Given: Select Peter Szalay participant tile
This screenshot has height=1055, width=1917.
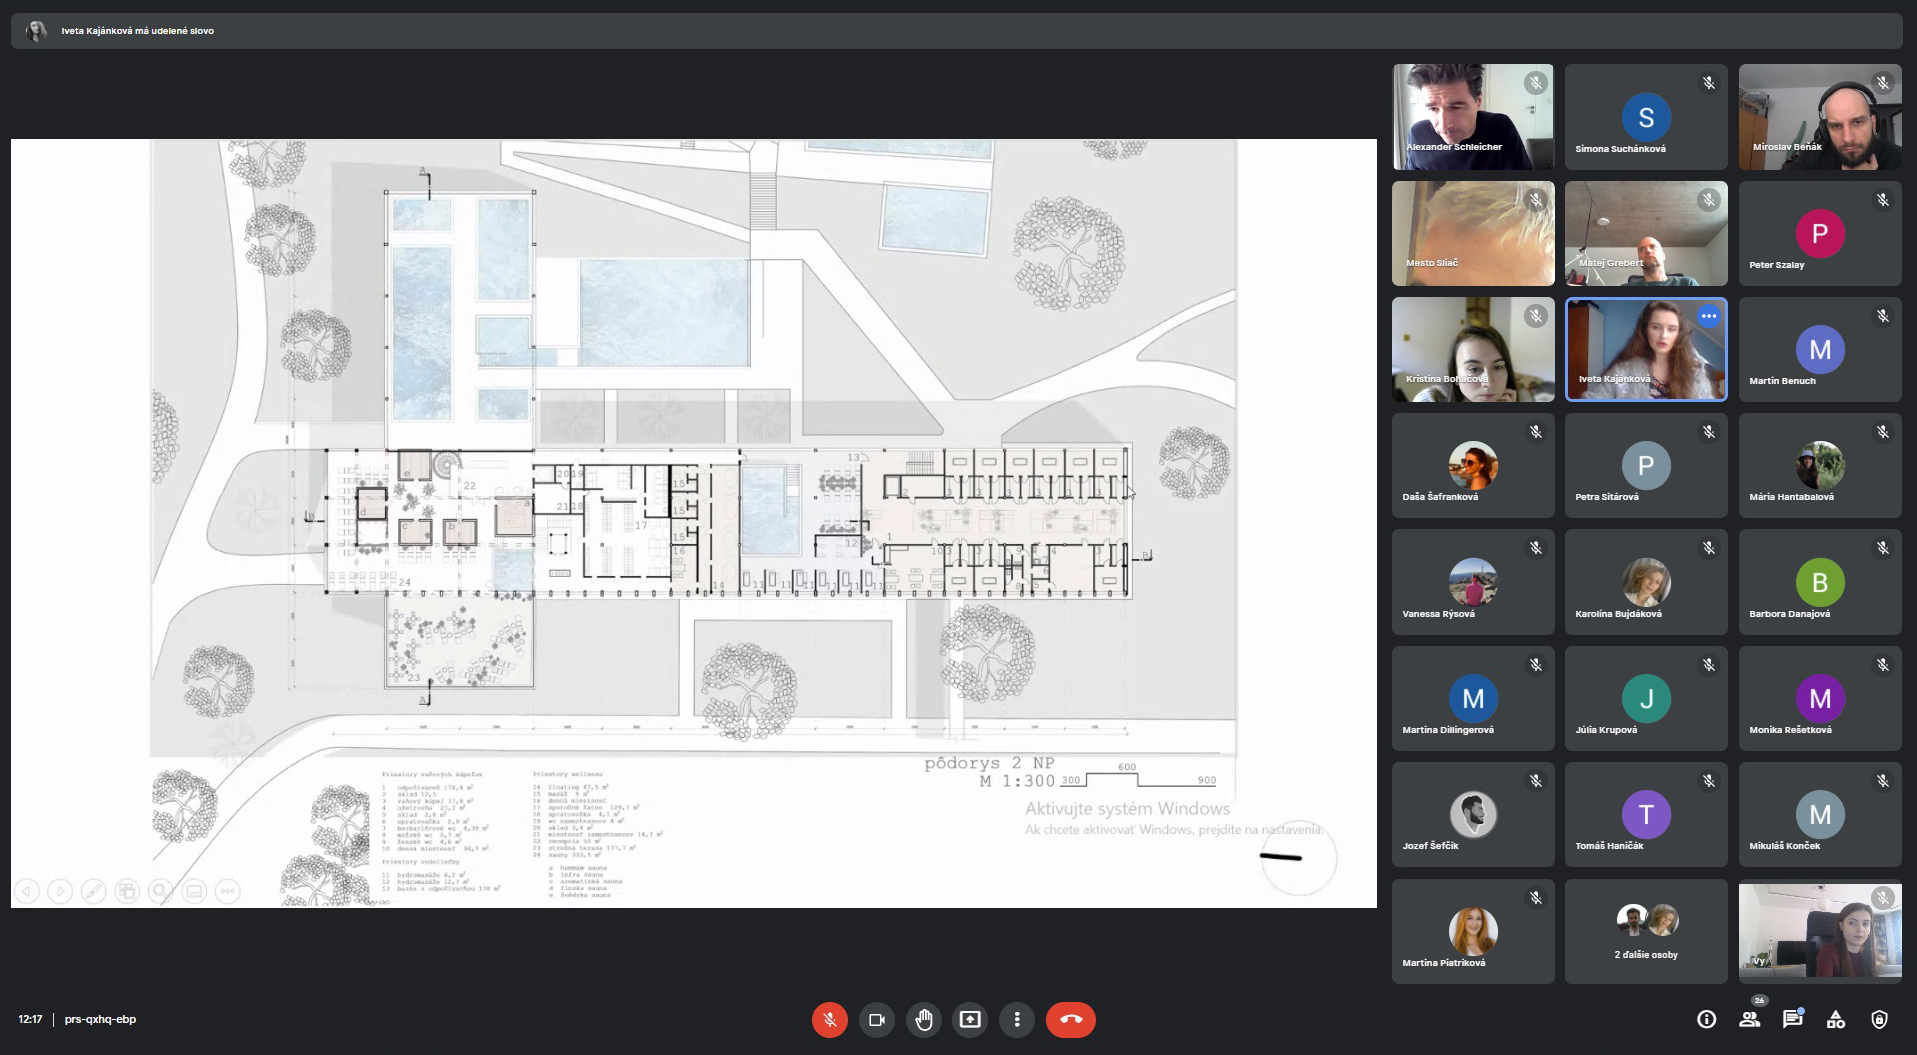Looking at the screenshot, I should 1820,233.
